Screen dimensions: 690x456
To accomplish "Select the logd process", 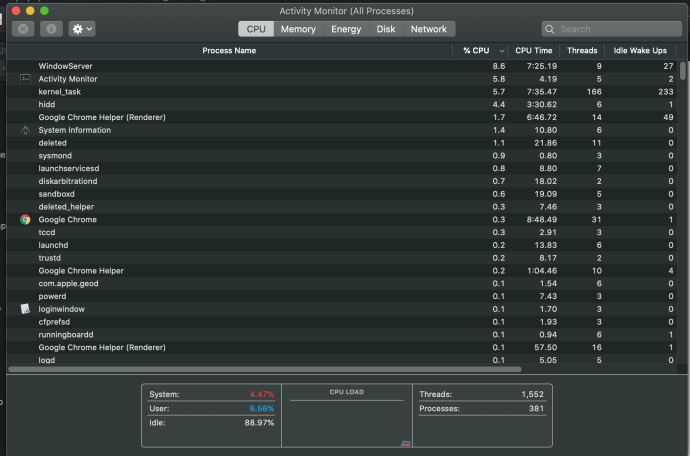I will click(342, 360).
